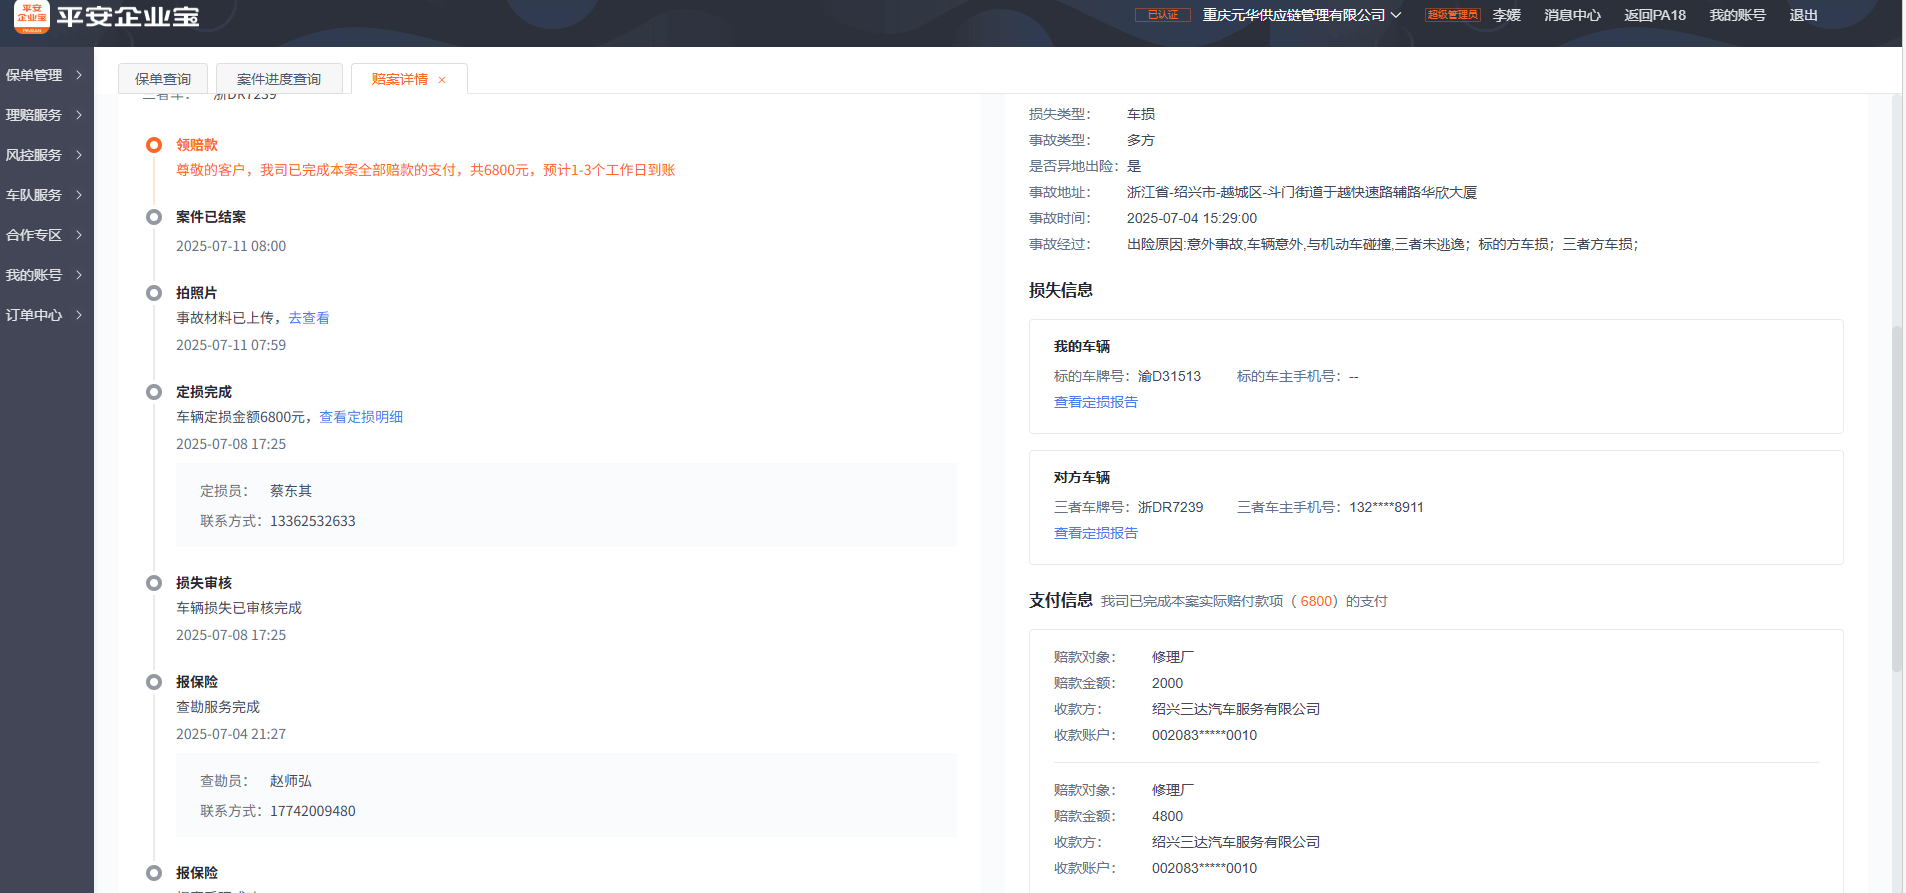Expand the 车队服务 sidebar section
The height and width of the screenshot is (893, 1906).
[x=45, y=195]
